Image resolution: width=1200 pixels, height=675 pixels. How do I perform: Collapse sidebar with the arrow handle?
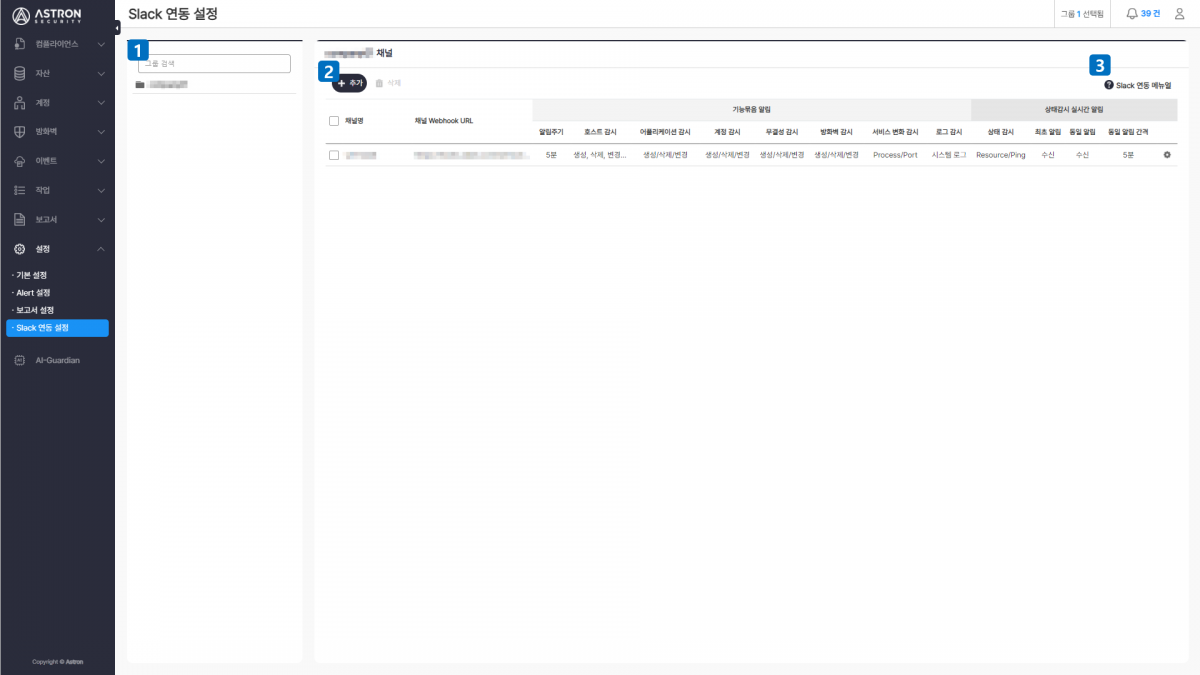(117, 27)
